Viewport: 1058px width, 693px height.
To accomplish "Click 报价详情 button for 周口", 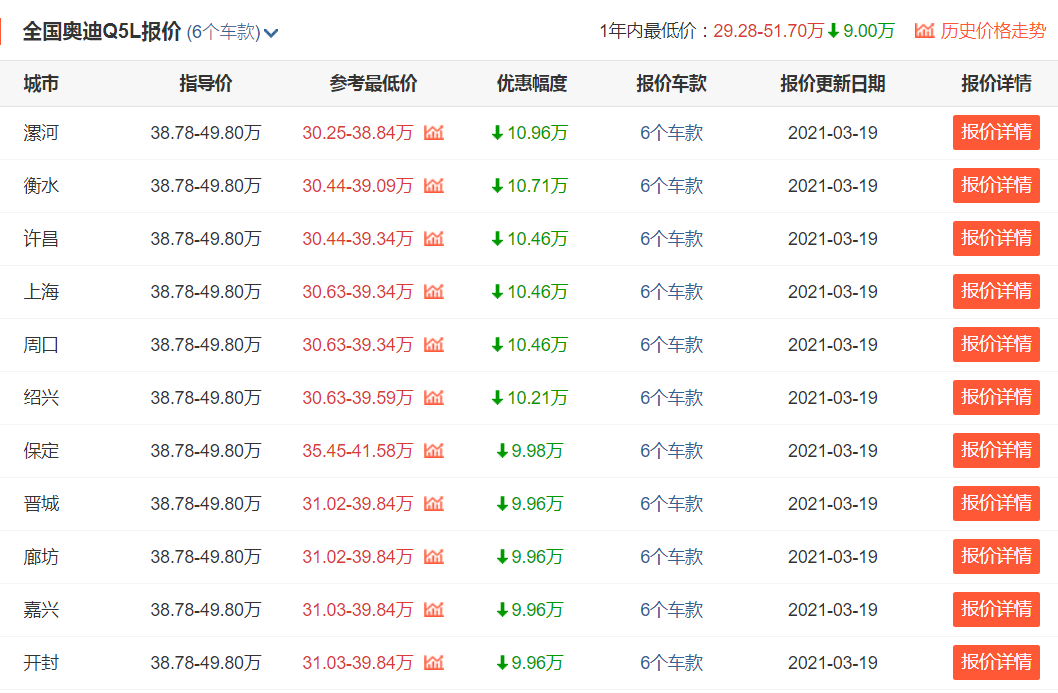I will 996,345.
